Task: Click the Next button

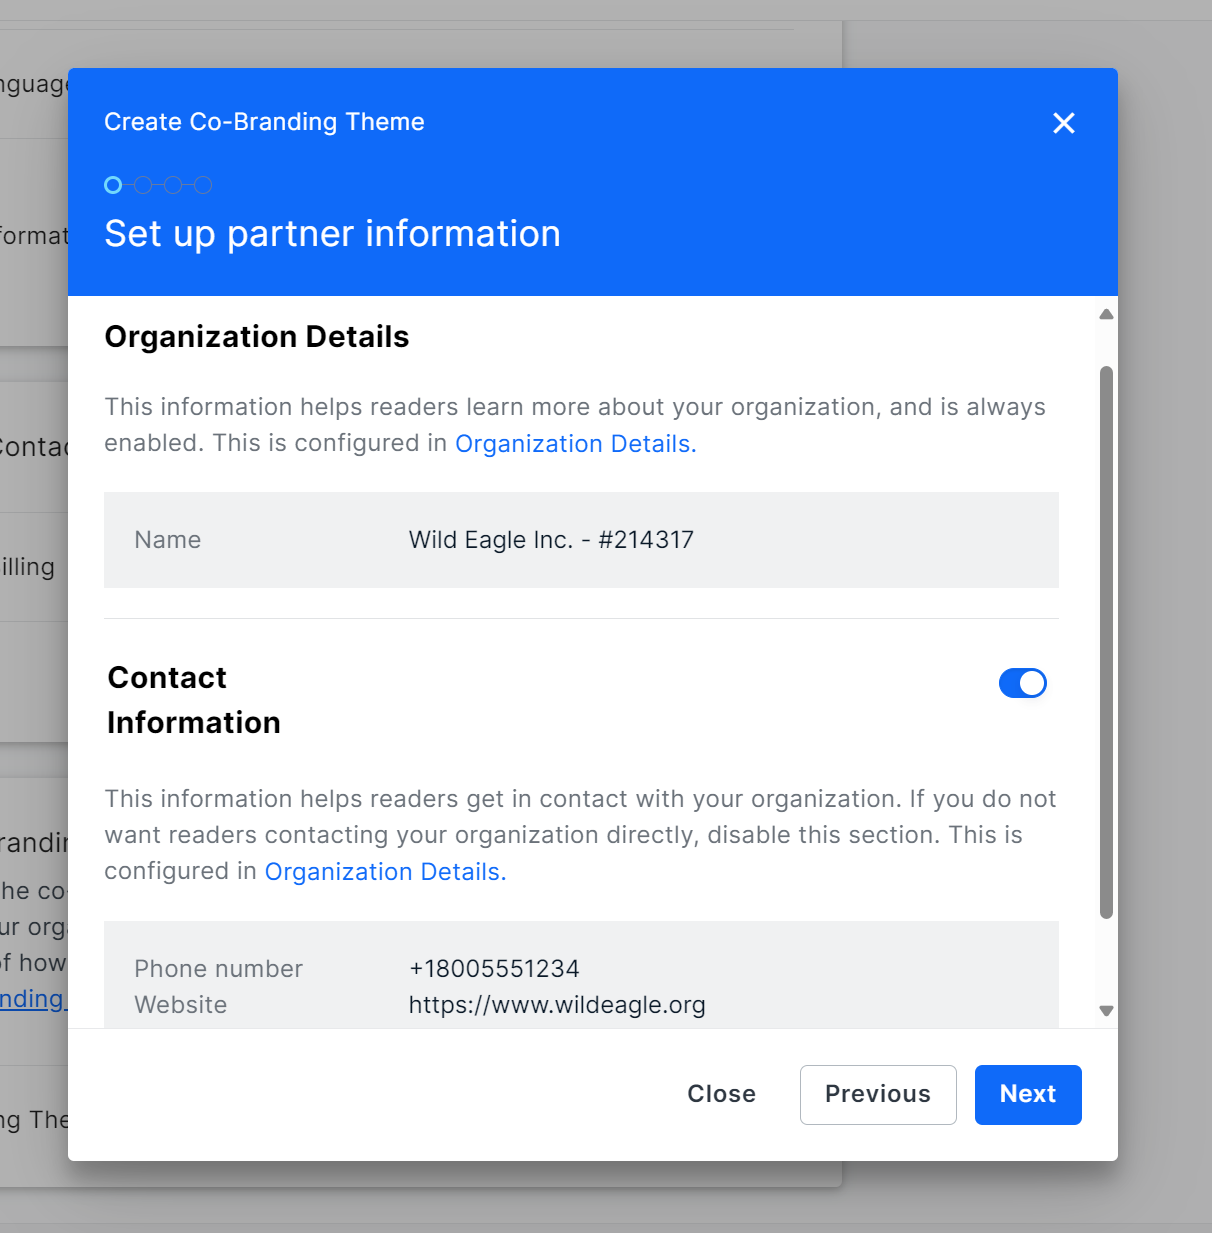Action: [x=1028, y=1094]
